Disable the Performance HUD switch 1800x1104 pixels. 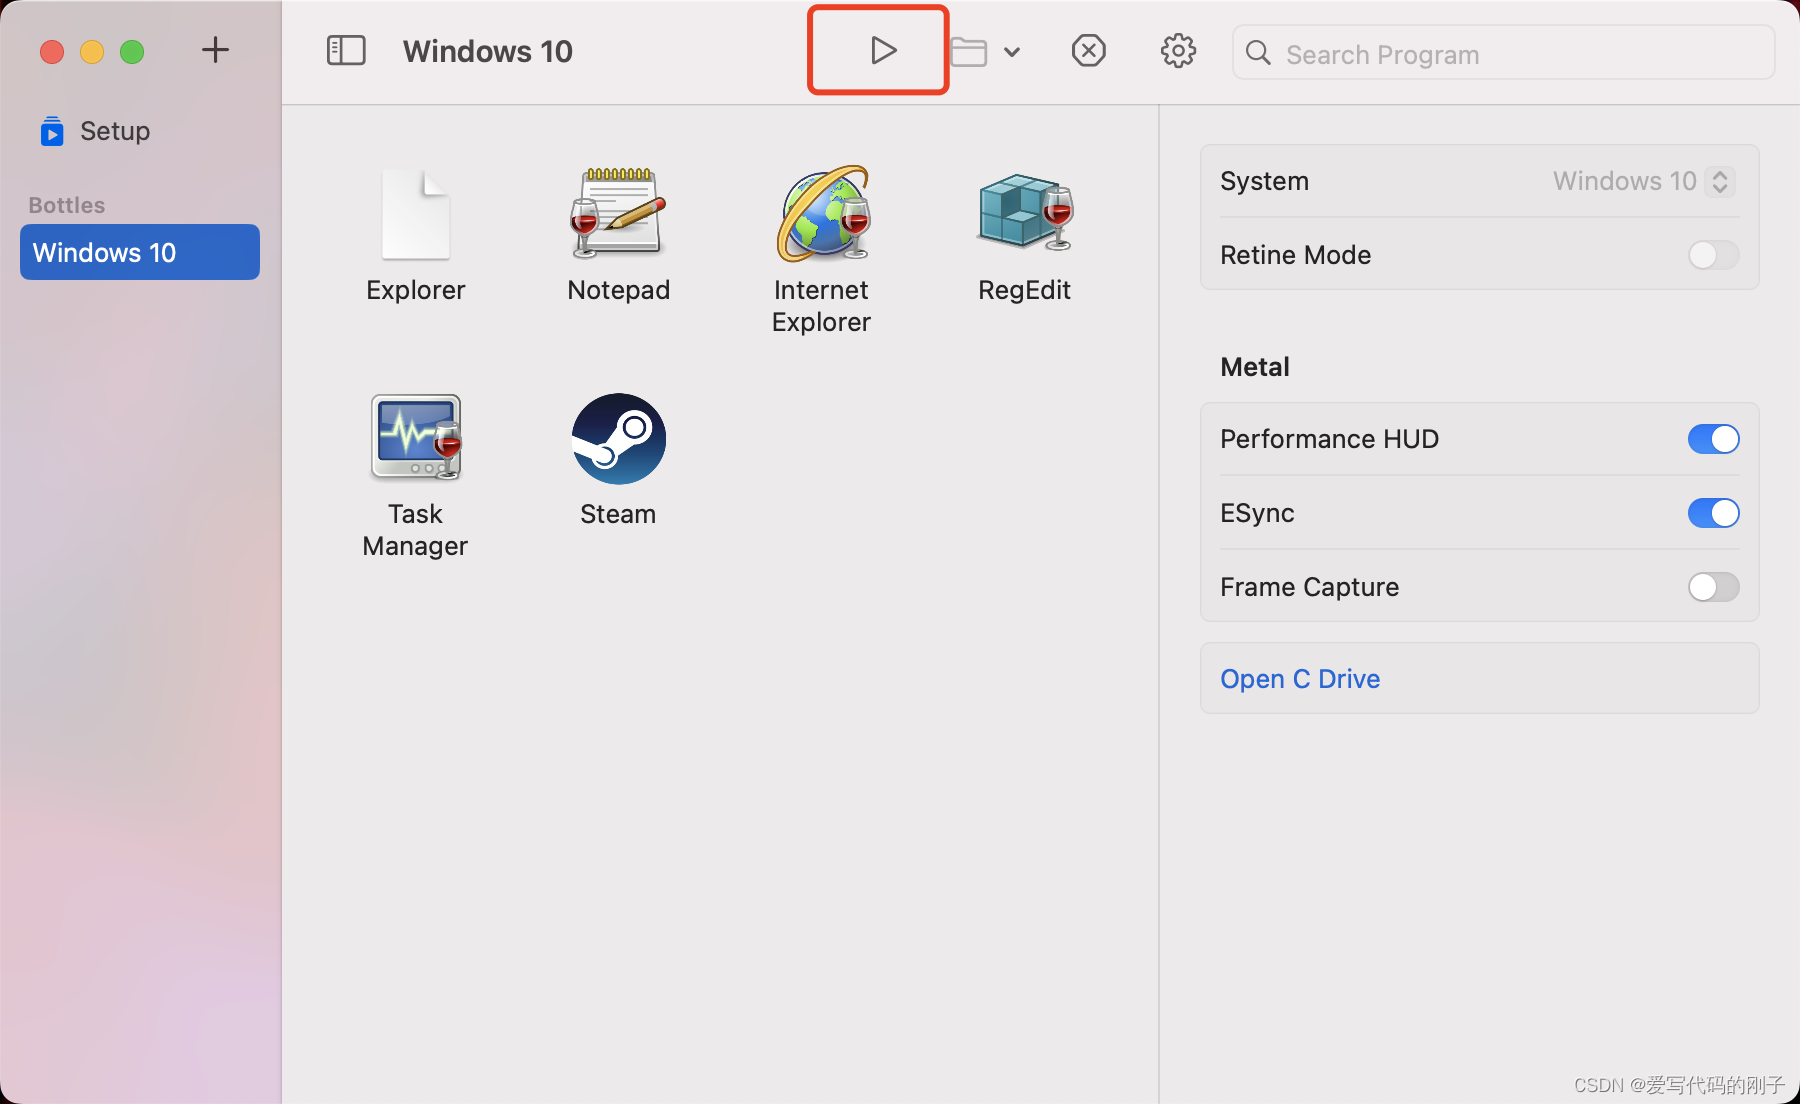(x=1713, y=439)
